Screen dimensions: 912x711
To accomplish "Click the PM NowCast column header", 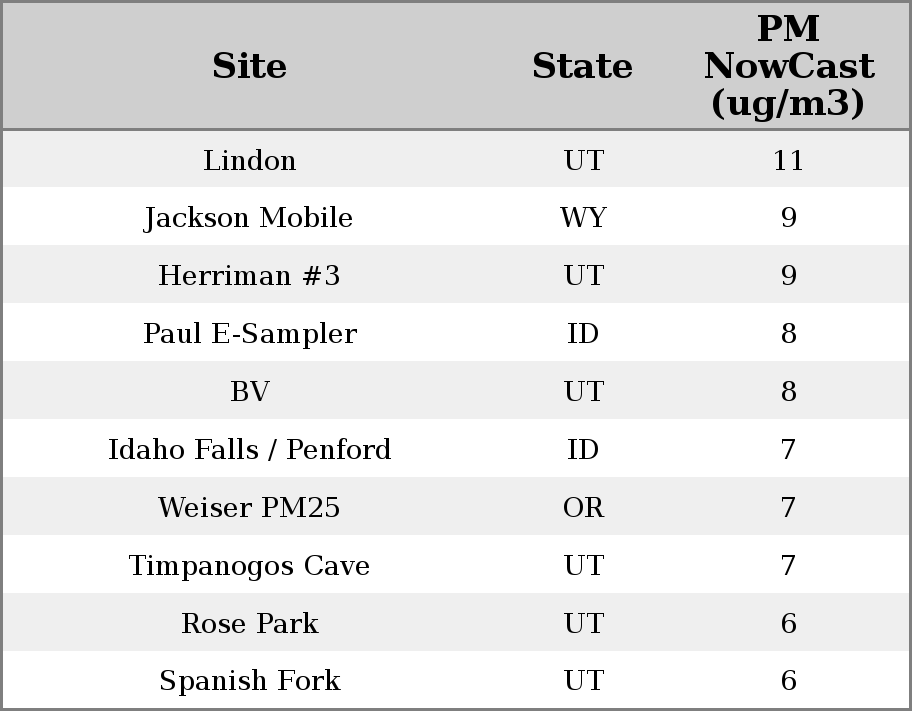I will tap(788, 67).
